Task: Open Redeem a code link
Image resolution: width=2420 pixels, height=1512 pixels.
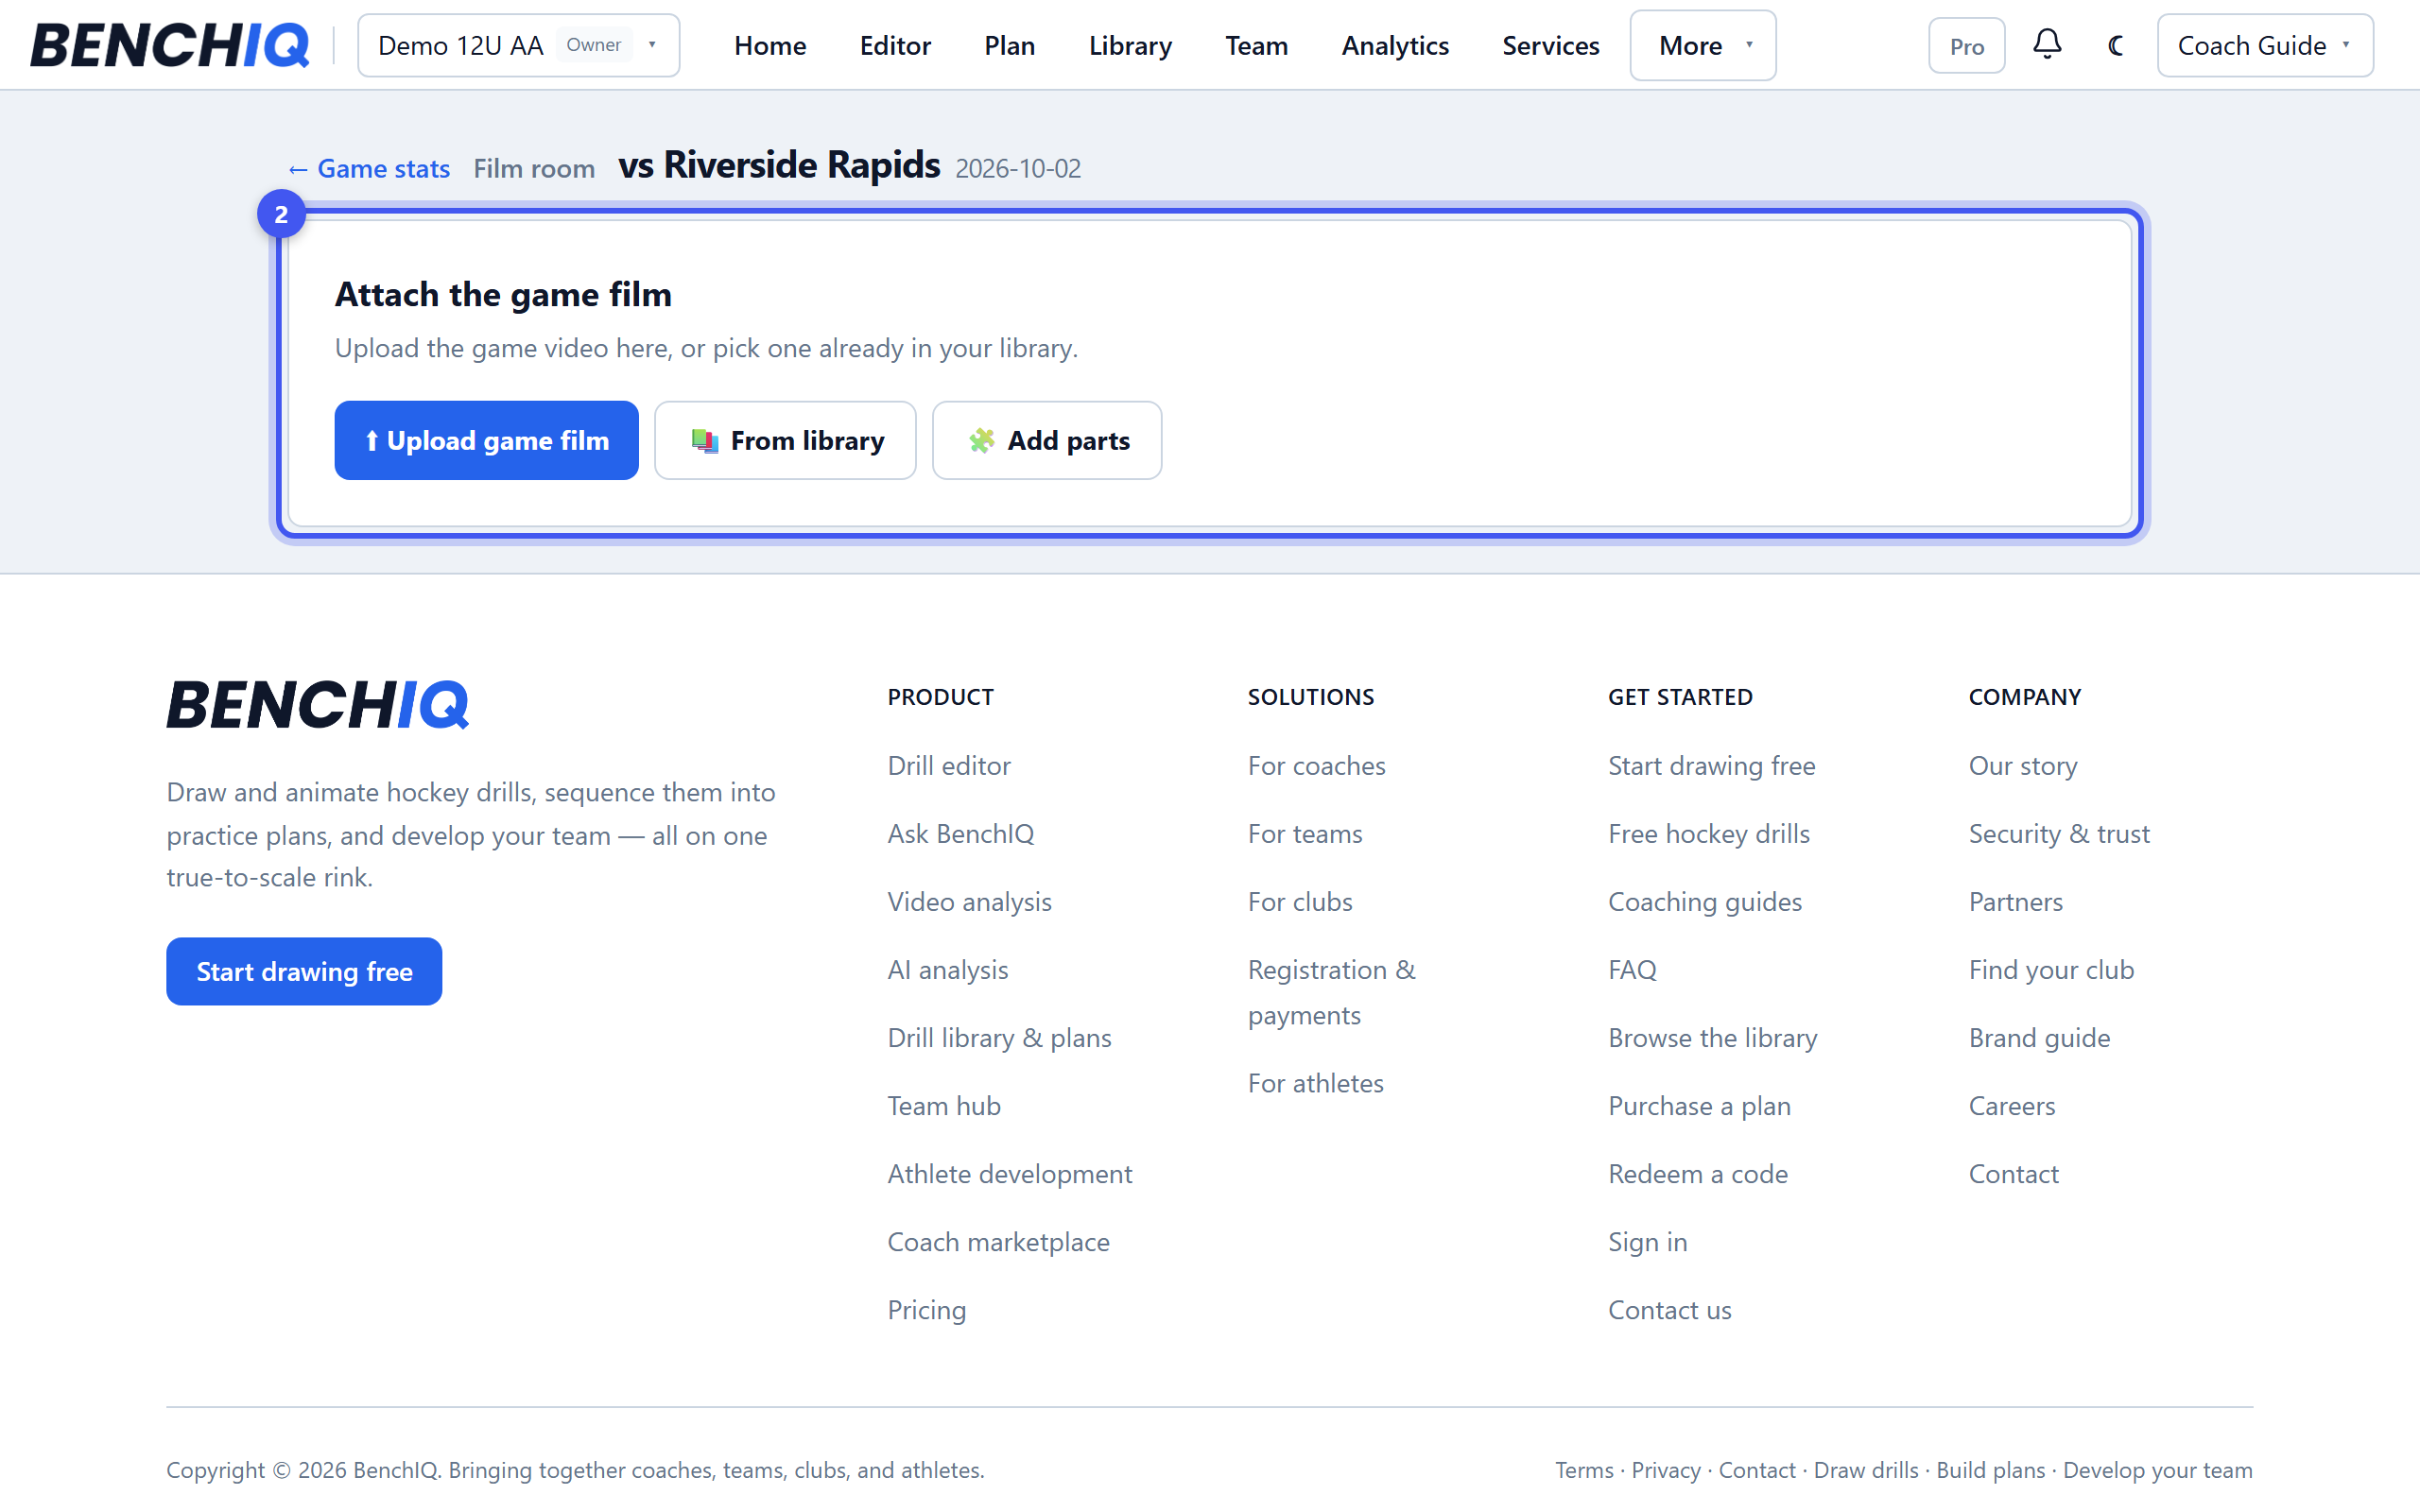Action: pos(1698,1173)
